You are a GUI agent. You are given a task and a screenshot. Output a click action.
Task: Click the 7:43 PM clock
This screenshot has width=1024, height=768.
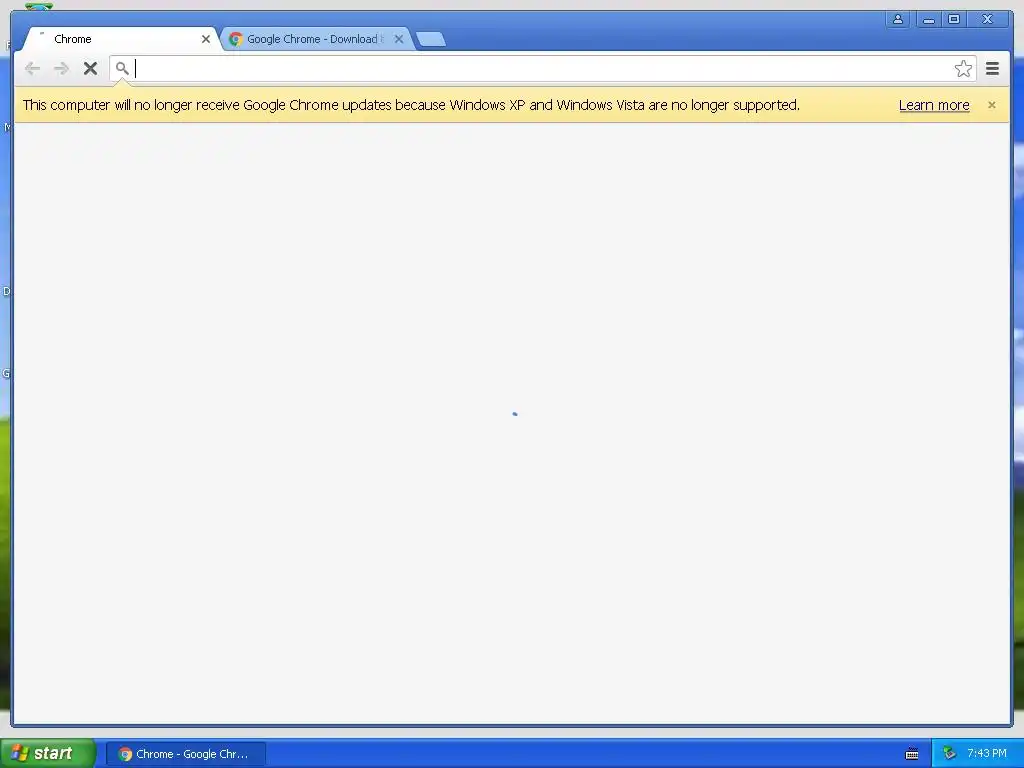(987, 754)
